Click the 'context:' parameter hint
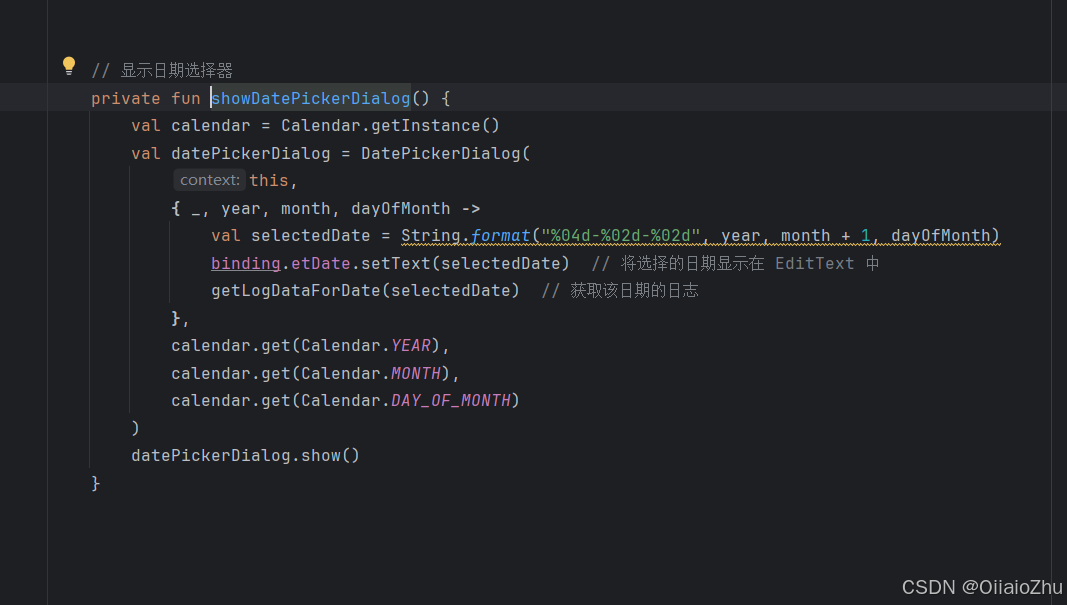The image size is (1067, 605). pos(210,180)
